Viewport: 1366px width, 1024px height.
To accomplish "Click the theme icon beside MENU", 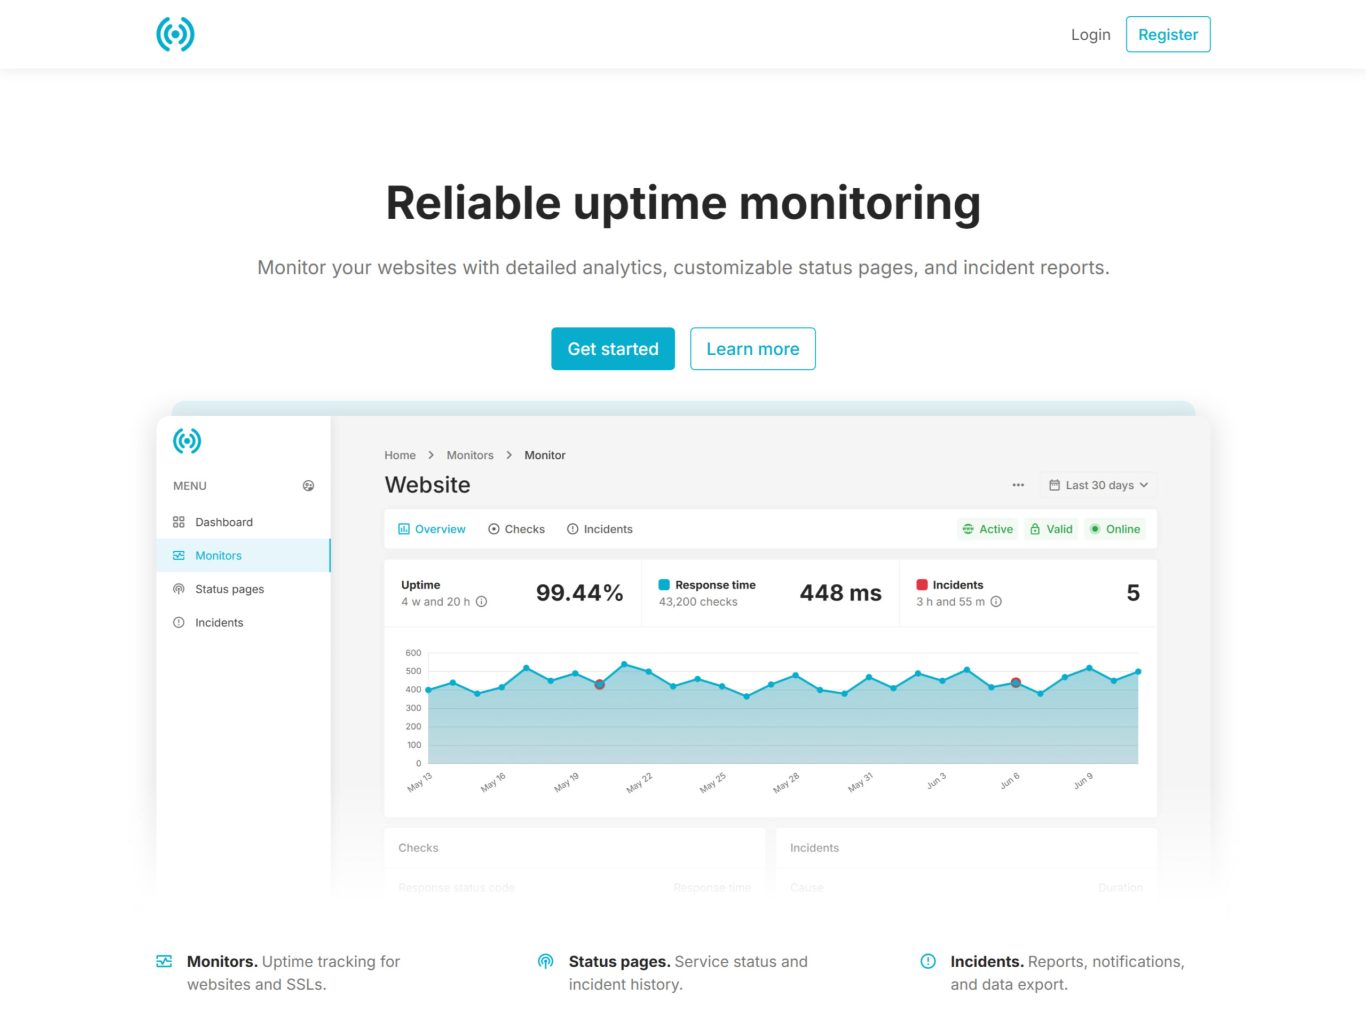I will [308, 486].
